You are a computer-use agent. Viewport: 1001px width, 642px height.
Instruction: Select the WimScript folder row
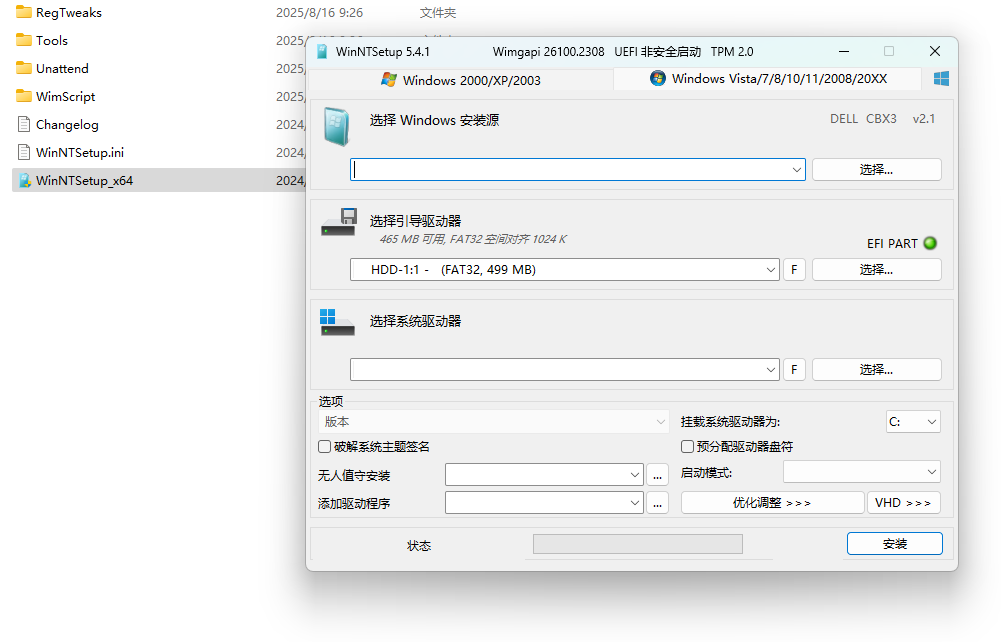coord(159,96)
